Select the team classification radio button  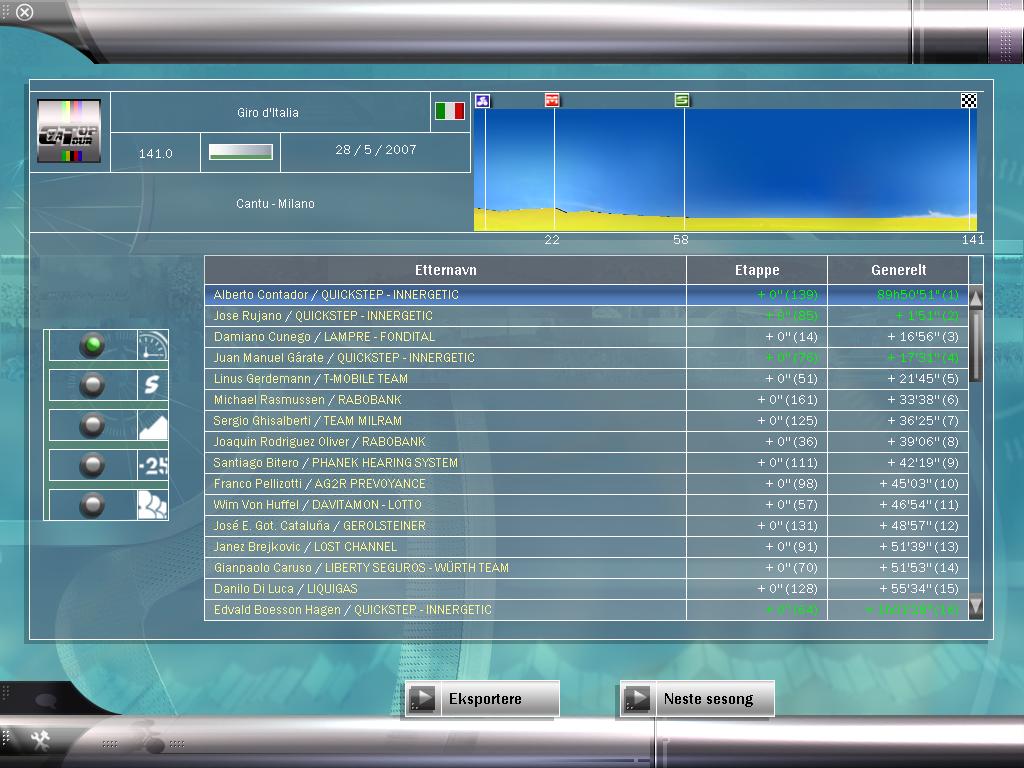click(x=93, y=504)
